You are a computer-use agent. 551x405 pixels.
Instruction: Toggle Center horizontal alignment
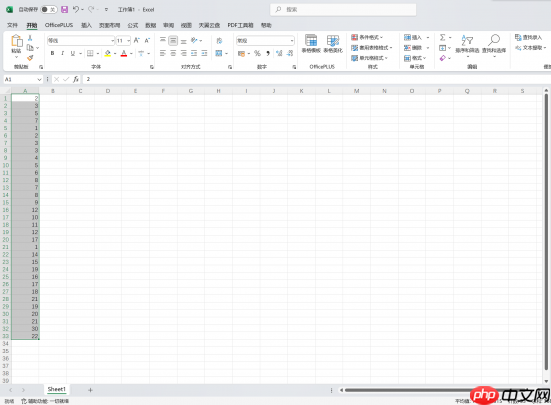(x=173, y=53)
